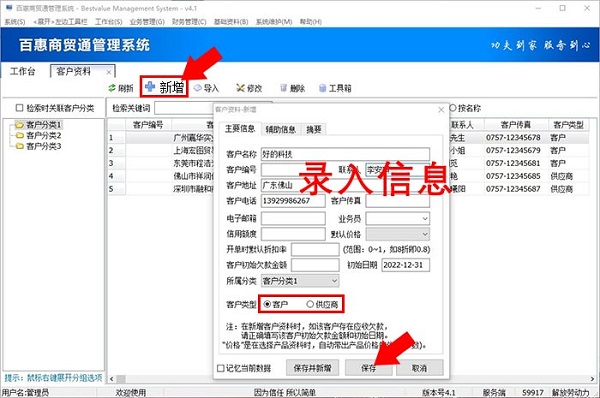Click the 初始日期 date field
This screenshot has width=600, height=398.
click(x=406, y=265)
